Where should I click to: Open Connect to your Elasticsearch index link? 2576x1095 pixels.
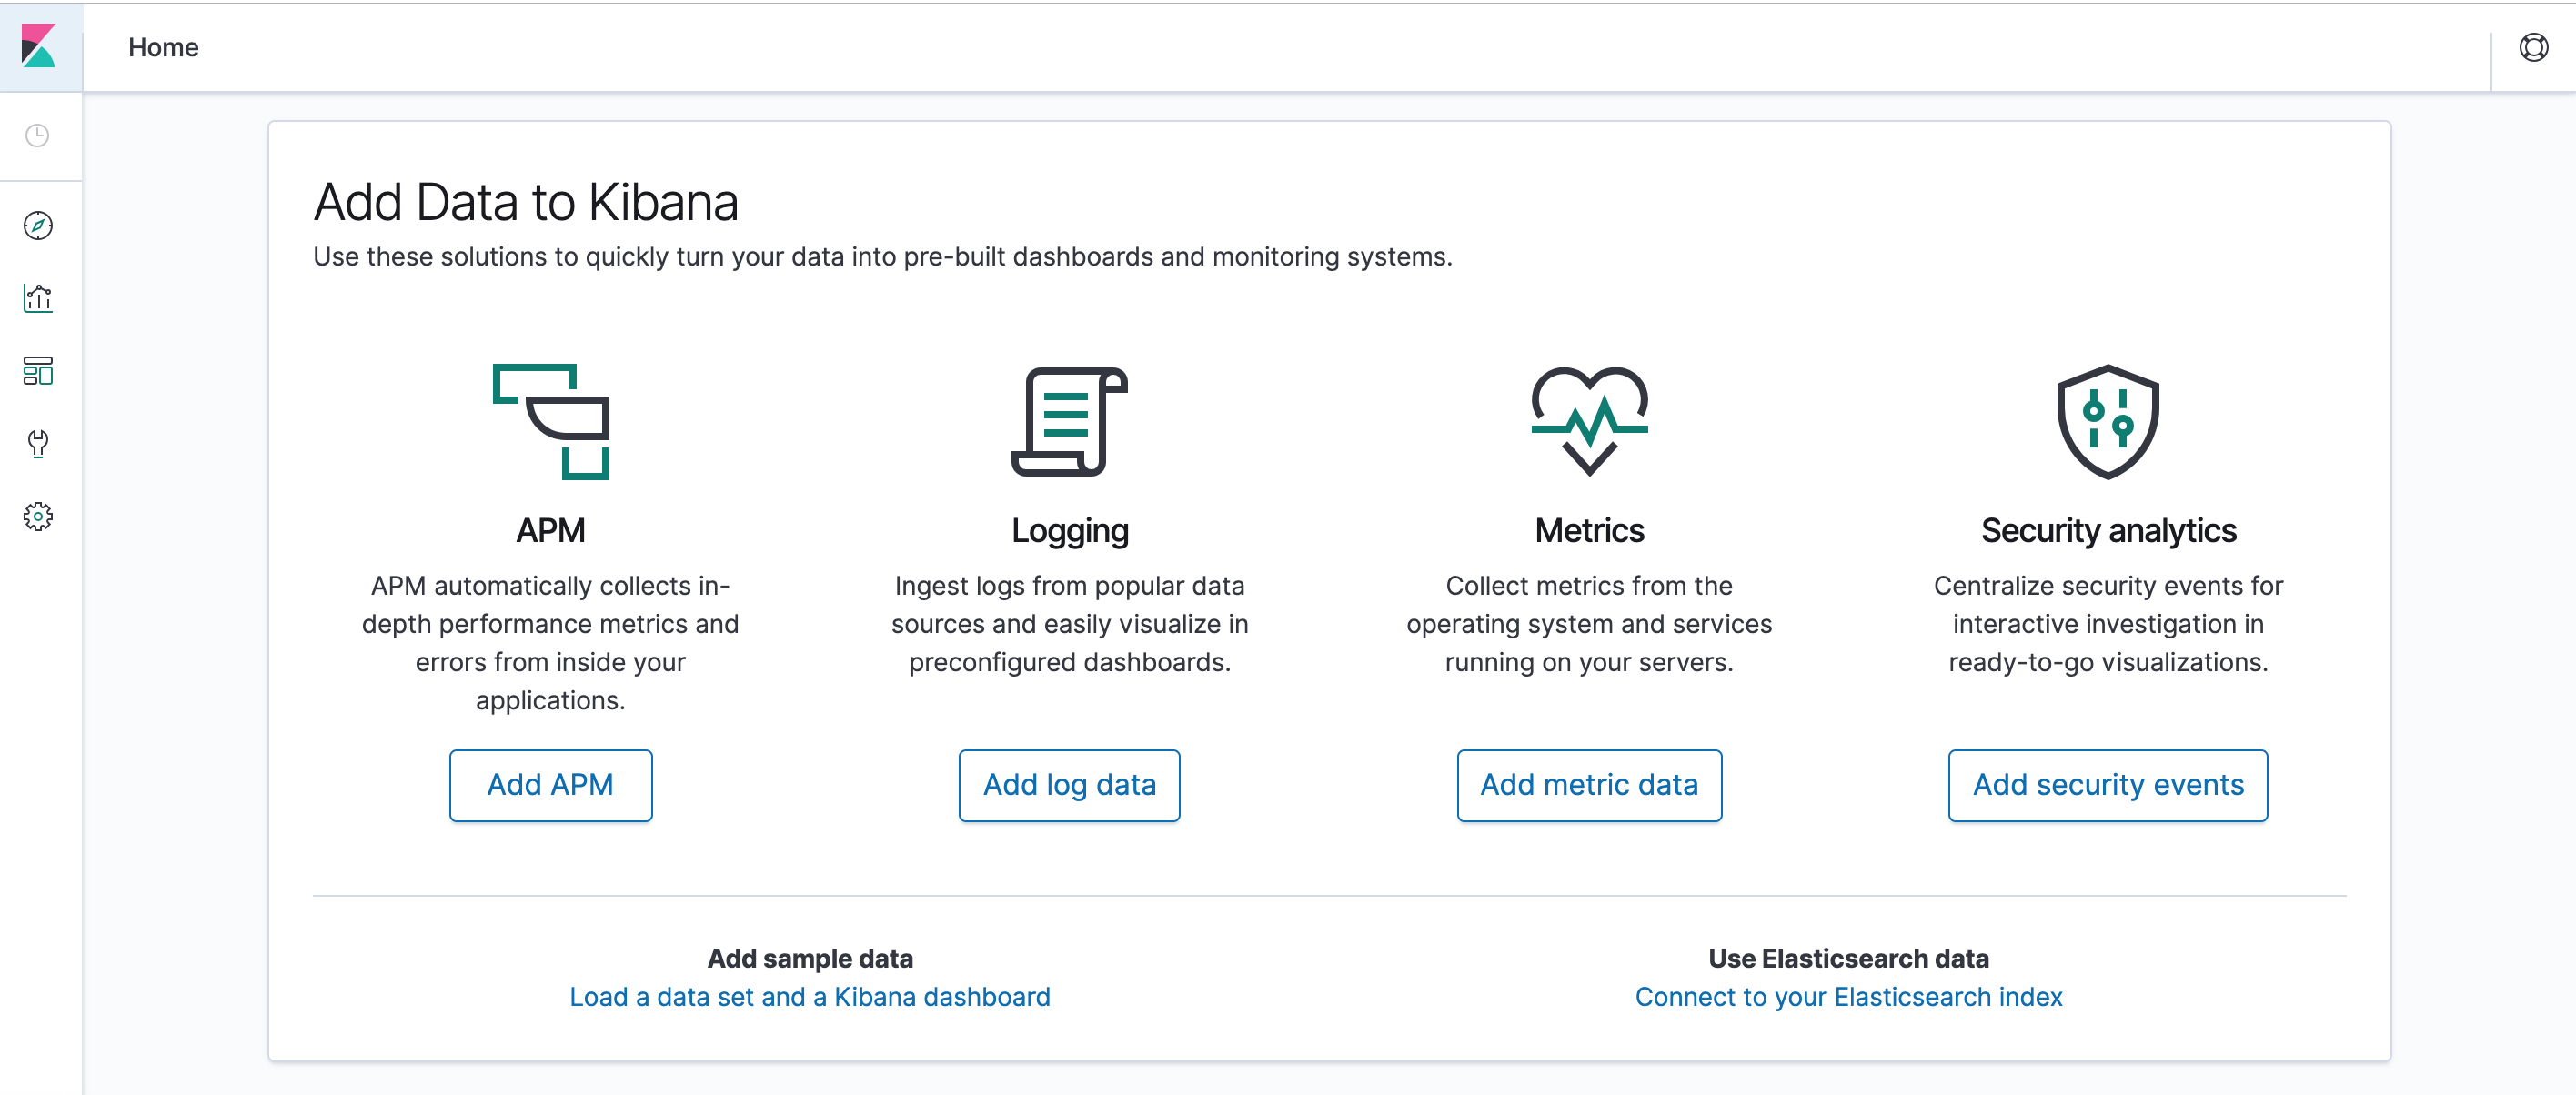point(1847,996)
